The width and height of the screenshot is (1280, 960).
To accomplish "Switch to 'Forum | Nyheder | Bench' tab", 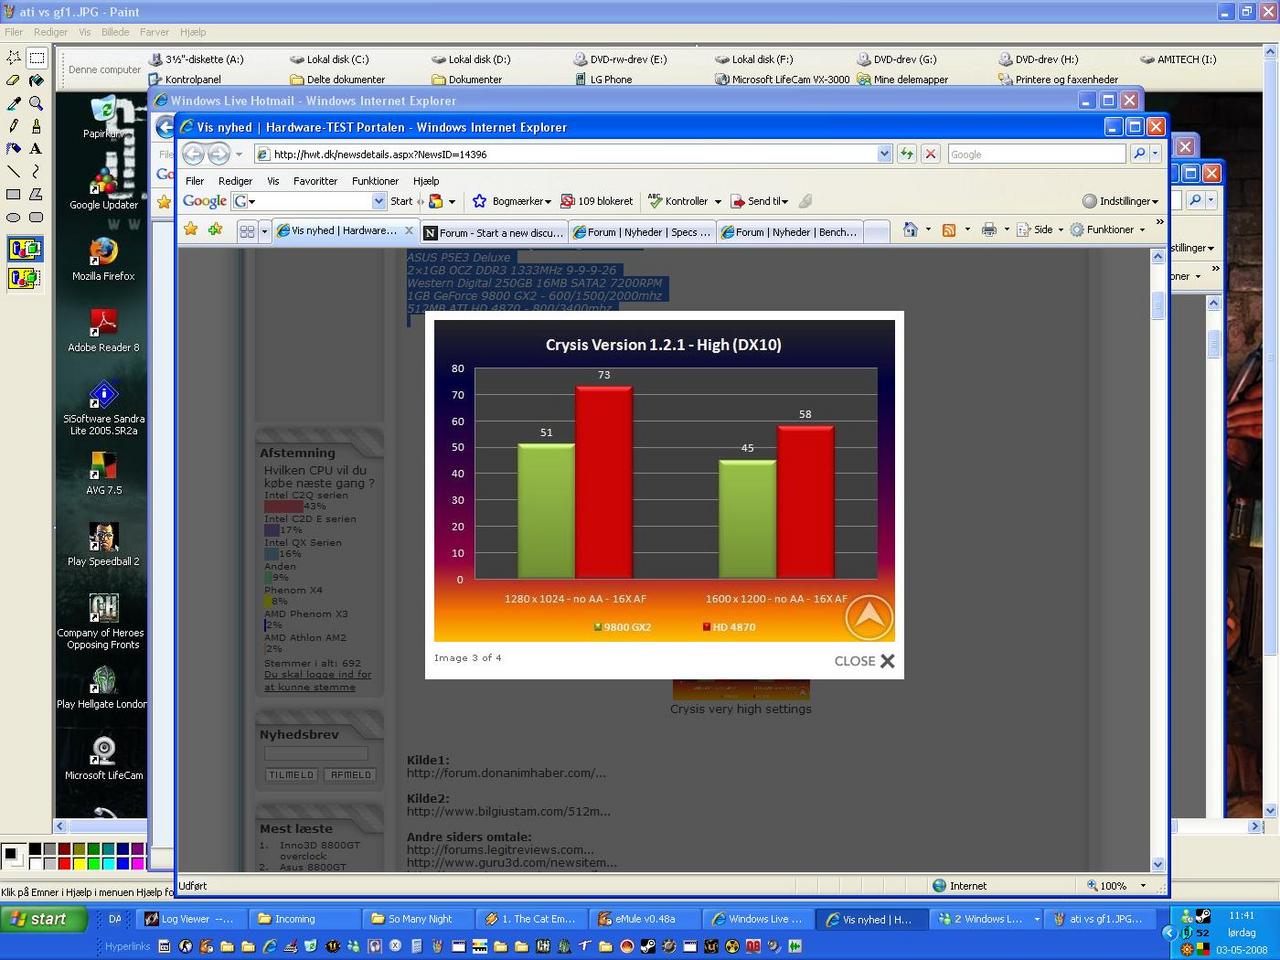I will 790,232.
